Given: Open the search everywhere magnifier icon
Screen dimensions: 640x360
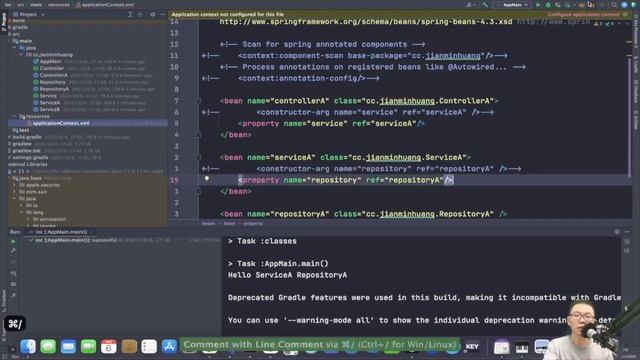Looking at the screenshot, I should [614, 4].
